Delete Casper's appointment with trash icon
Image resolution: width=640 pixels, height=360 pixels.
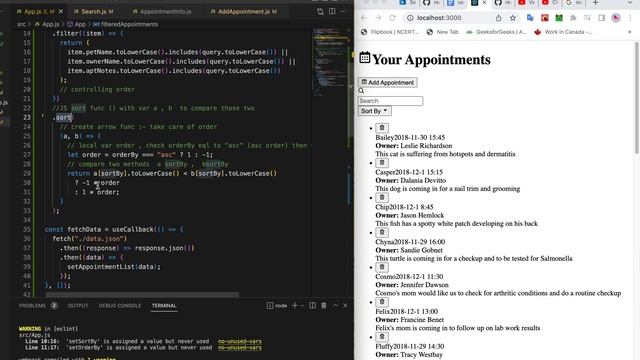(x=382, y=162)
